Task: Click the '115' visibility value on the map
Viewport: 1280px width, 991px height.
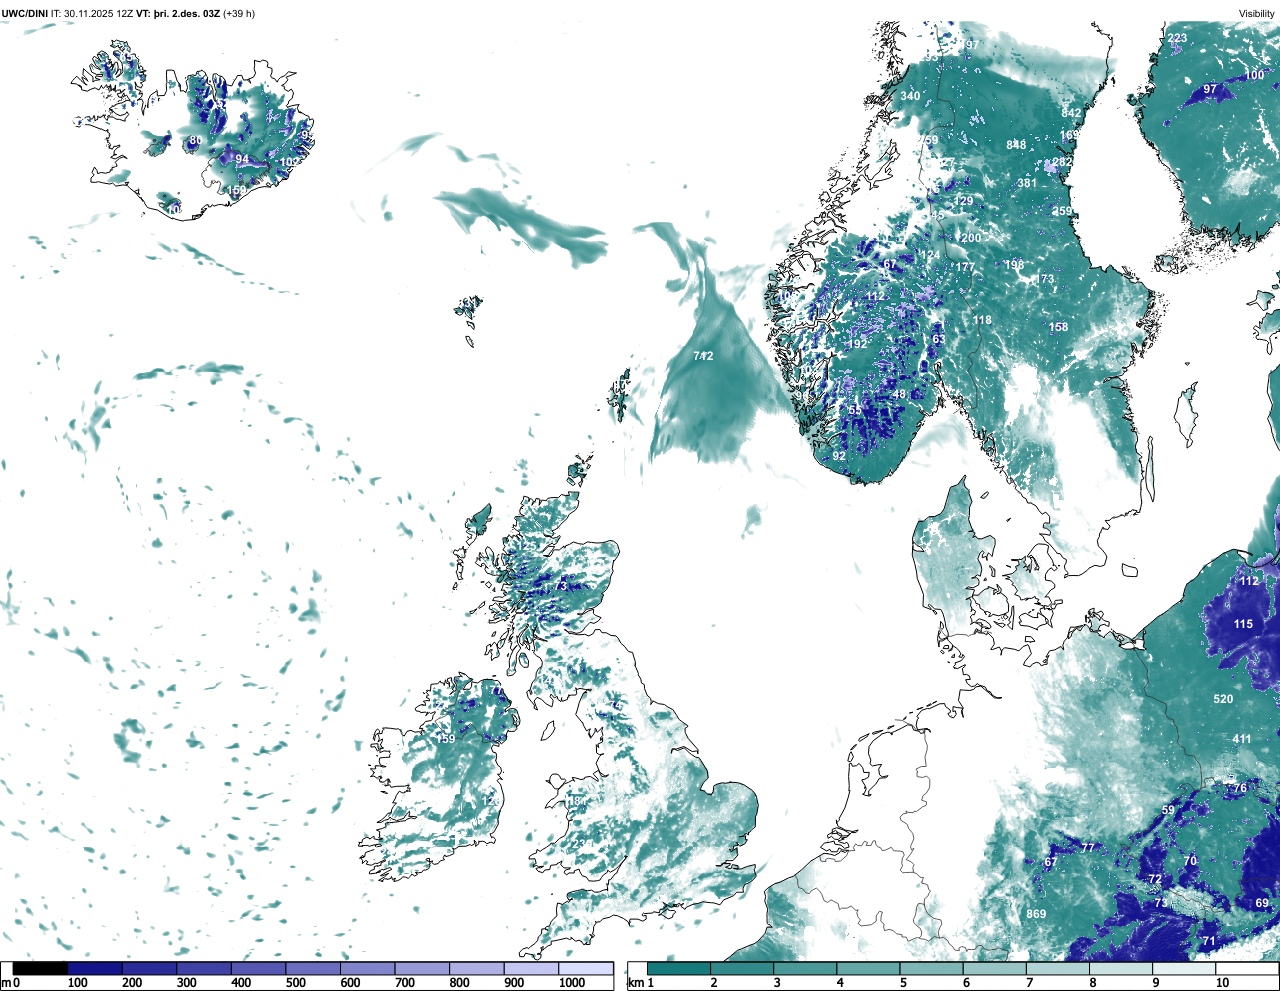Action: click(1243, 624)
